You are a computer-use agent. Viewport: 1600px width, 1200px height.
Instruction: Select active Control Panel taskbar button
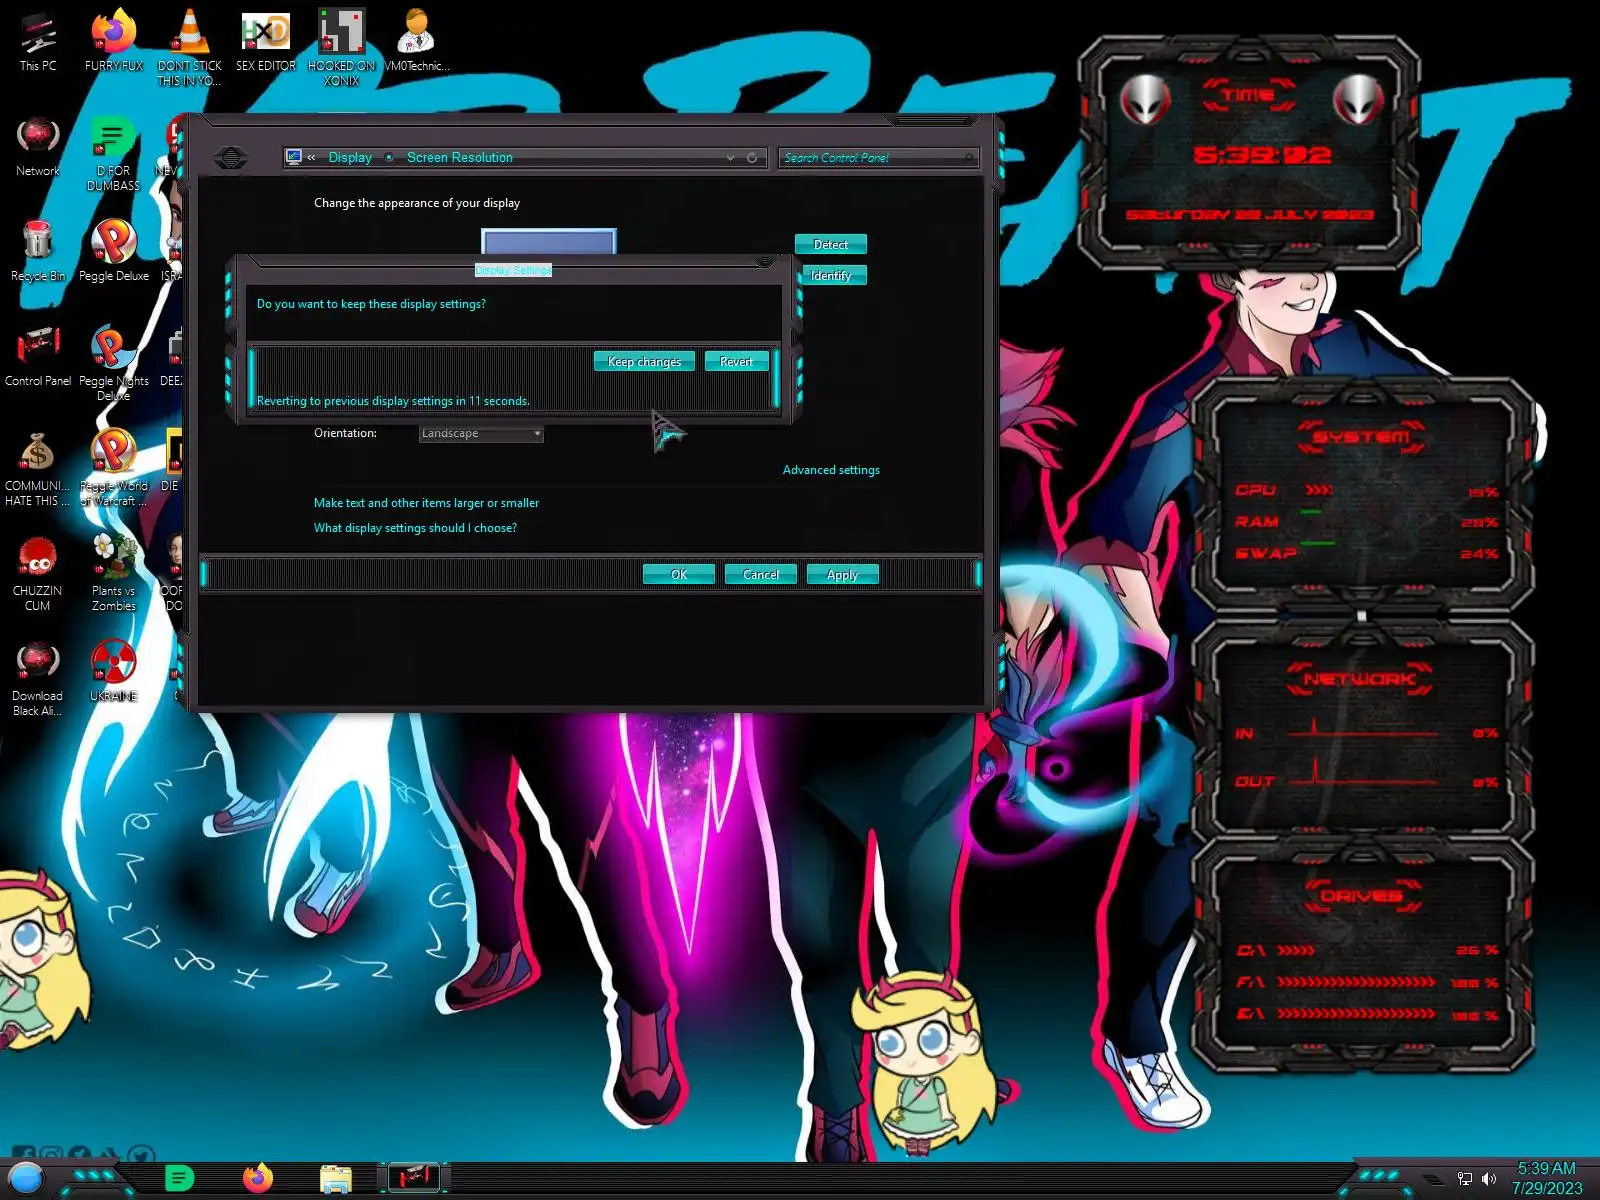pos(414,1177)
